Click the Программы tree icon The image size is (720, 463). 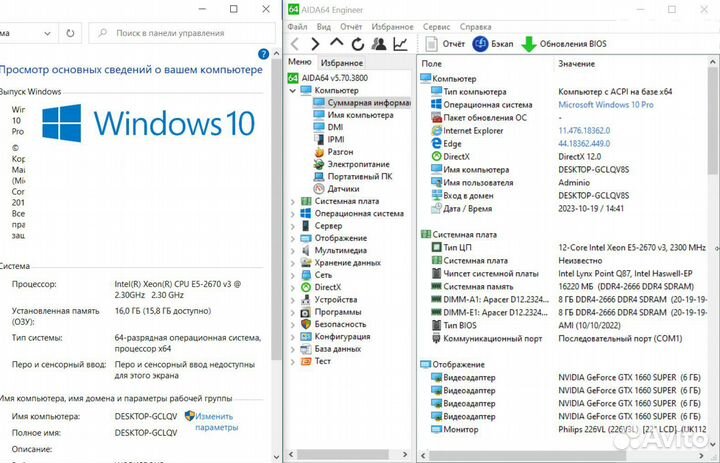306,312
